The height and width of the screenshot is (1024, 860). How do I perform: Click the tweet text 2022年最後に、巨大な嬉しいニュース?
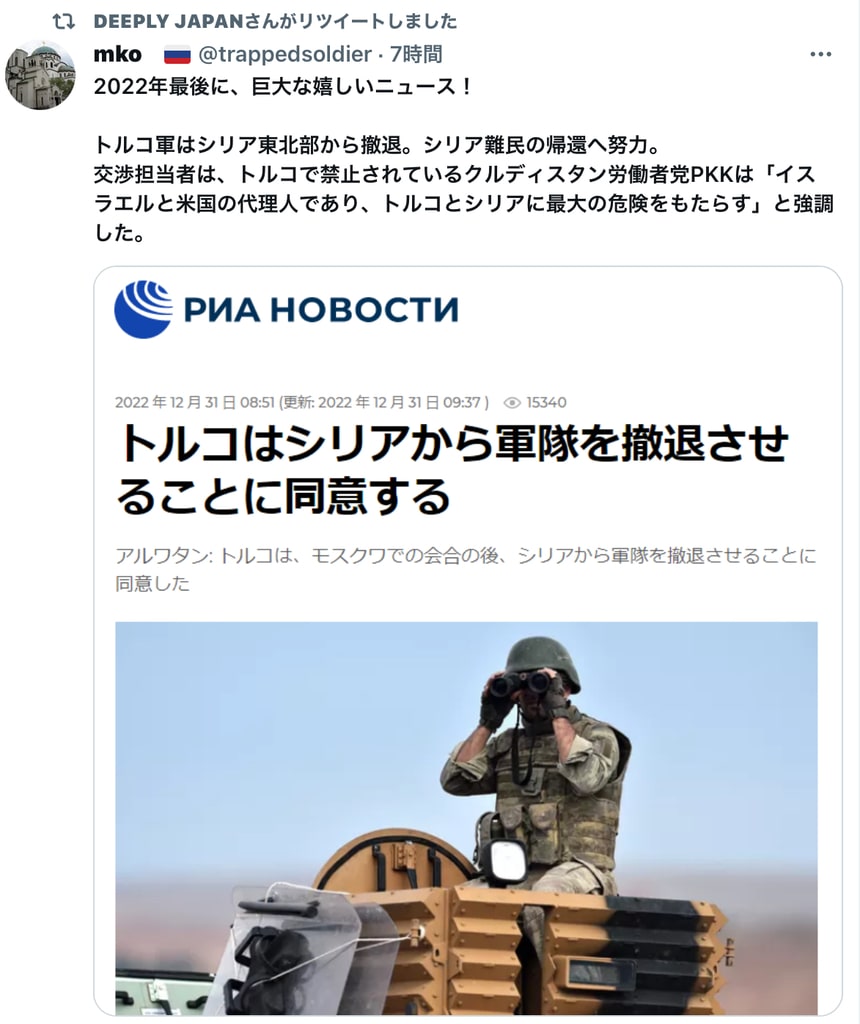283,86
